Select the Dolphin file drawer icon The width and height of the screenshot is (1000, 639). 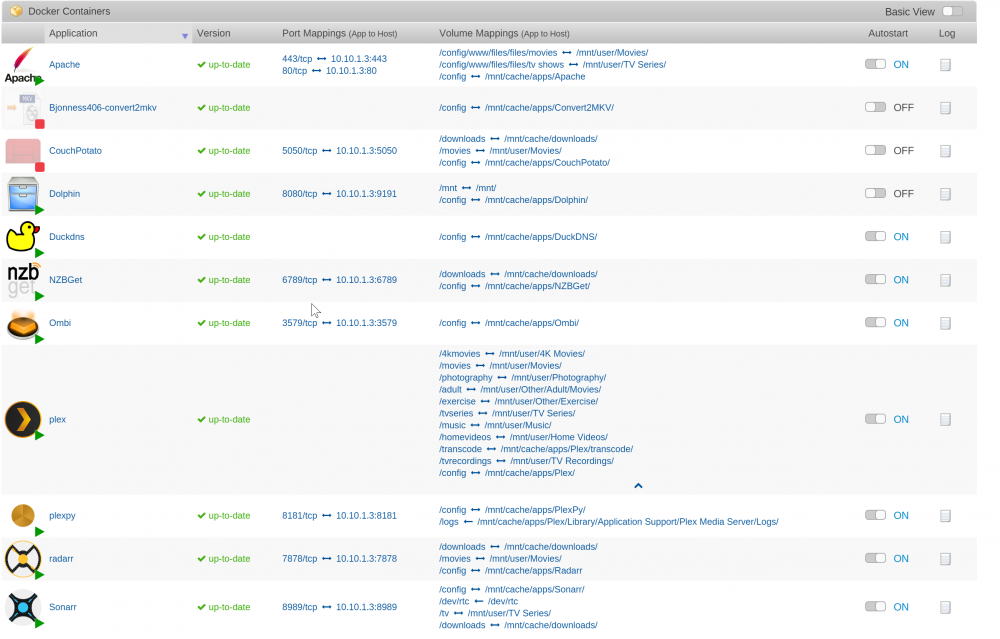(24, 194)
